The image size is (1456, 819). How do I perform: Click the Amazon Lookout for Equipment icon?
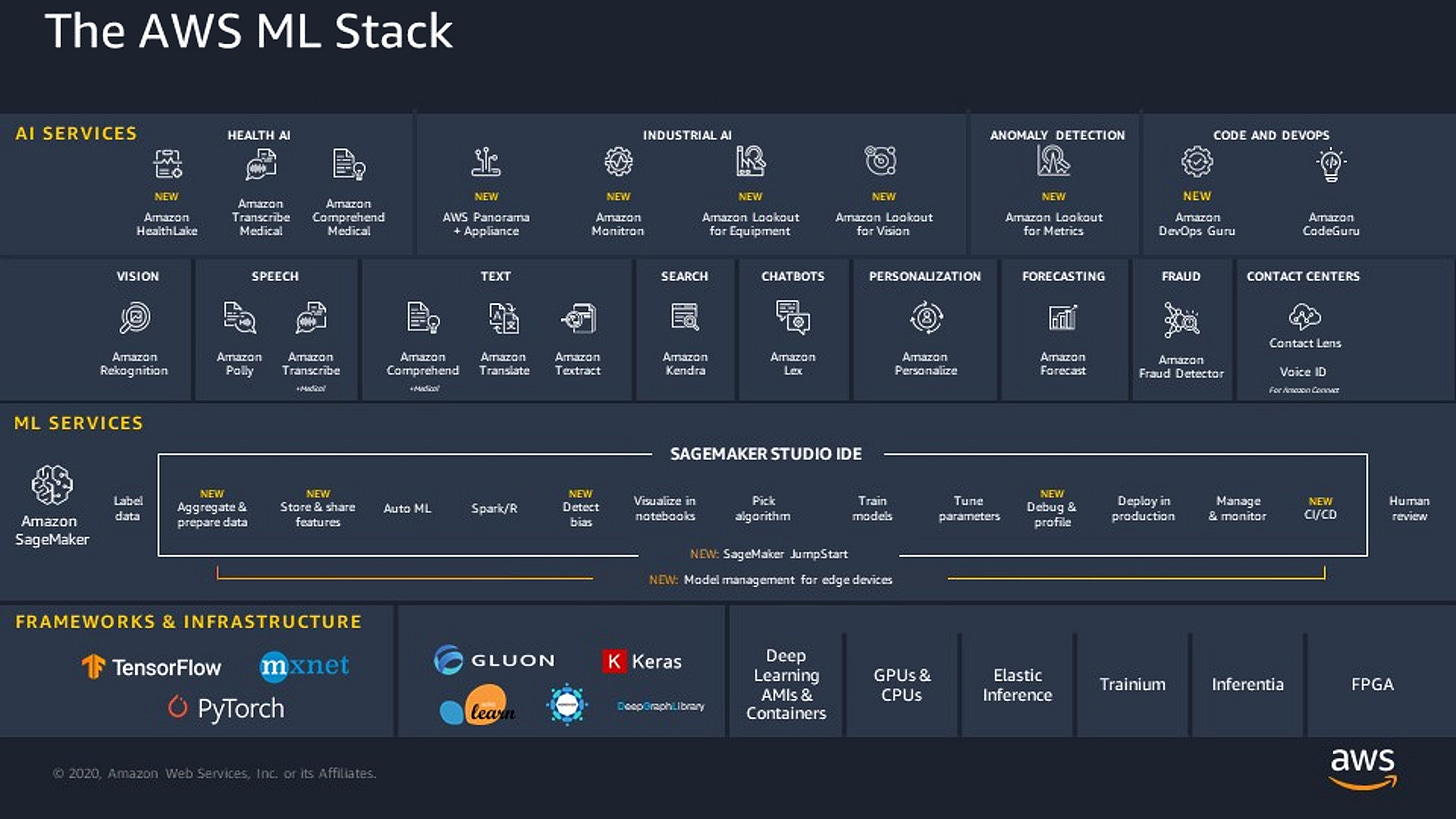[751, 161]
